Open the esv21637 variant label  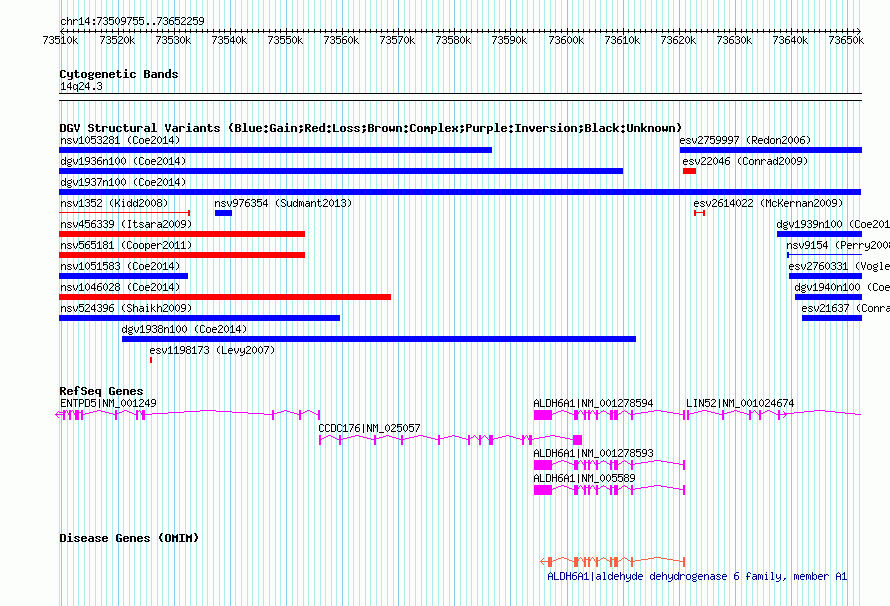(x=845, y=308)
